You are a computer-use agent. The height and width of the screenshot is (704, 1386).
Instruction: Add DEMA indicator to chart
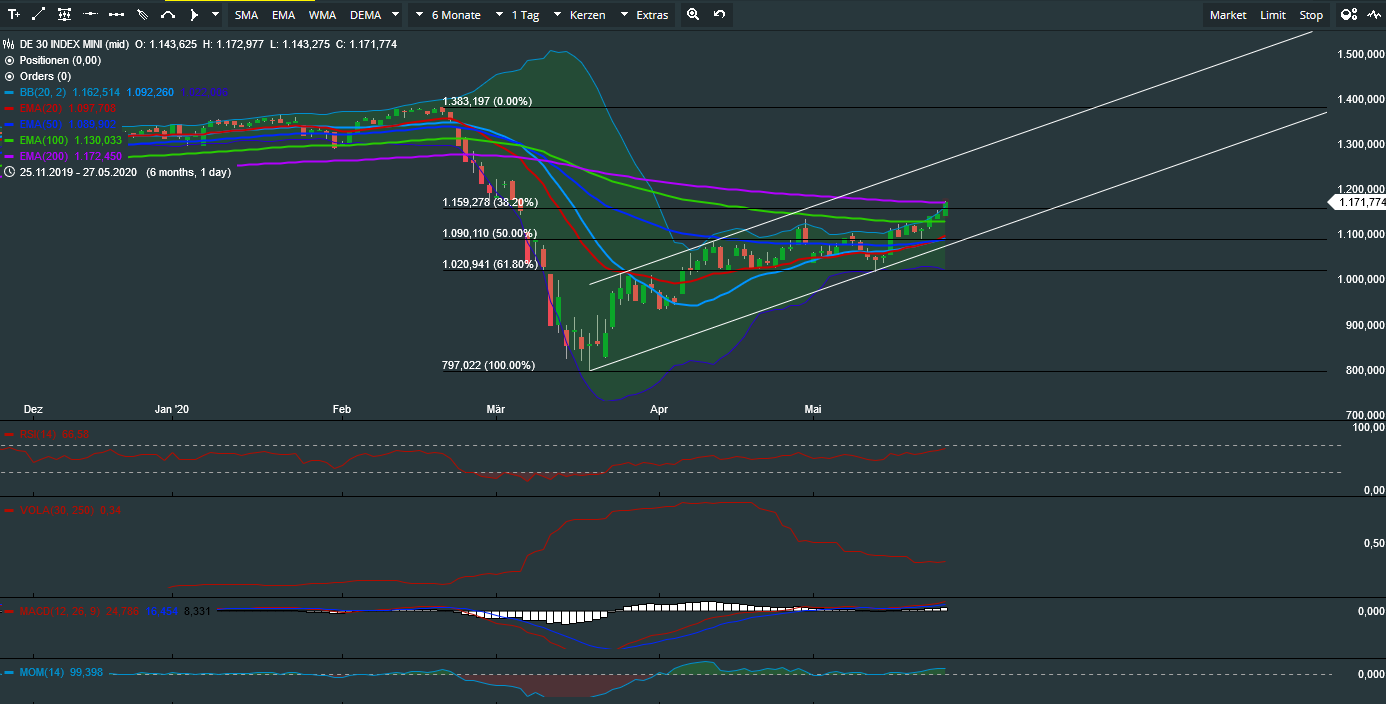[365, 15]
